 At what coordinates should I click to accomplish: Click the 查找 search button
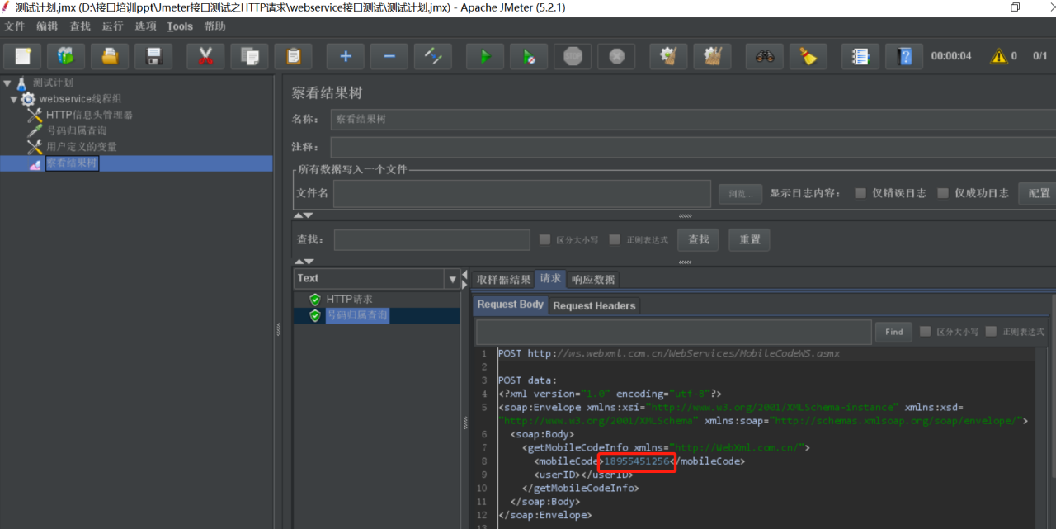698,239
